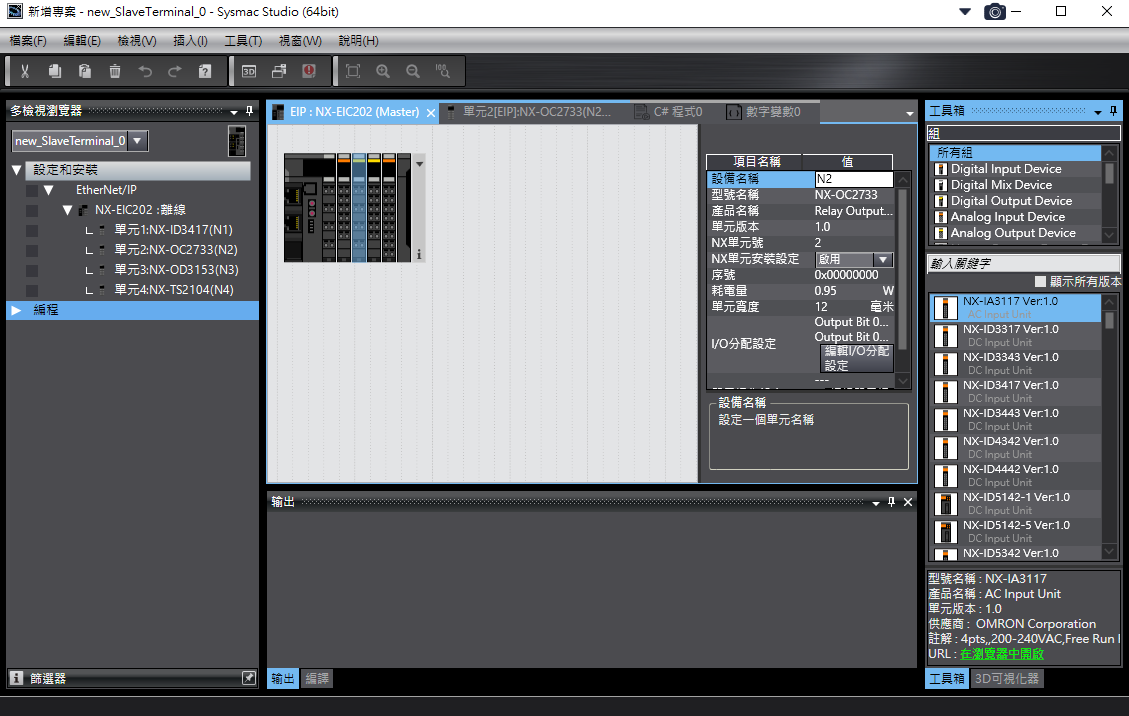
Task: Open the 輸出 panel options arrow
Action: pos(876,504)
